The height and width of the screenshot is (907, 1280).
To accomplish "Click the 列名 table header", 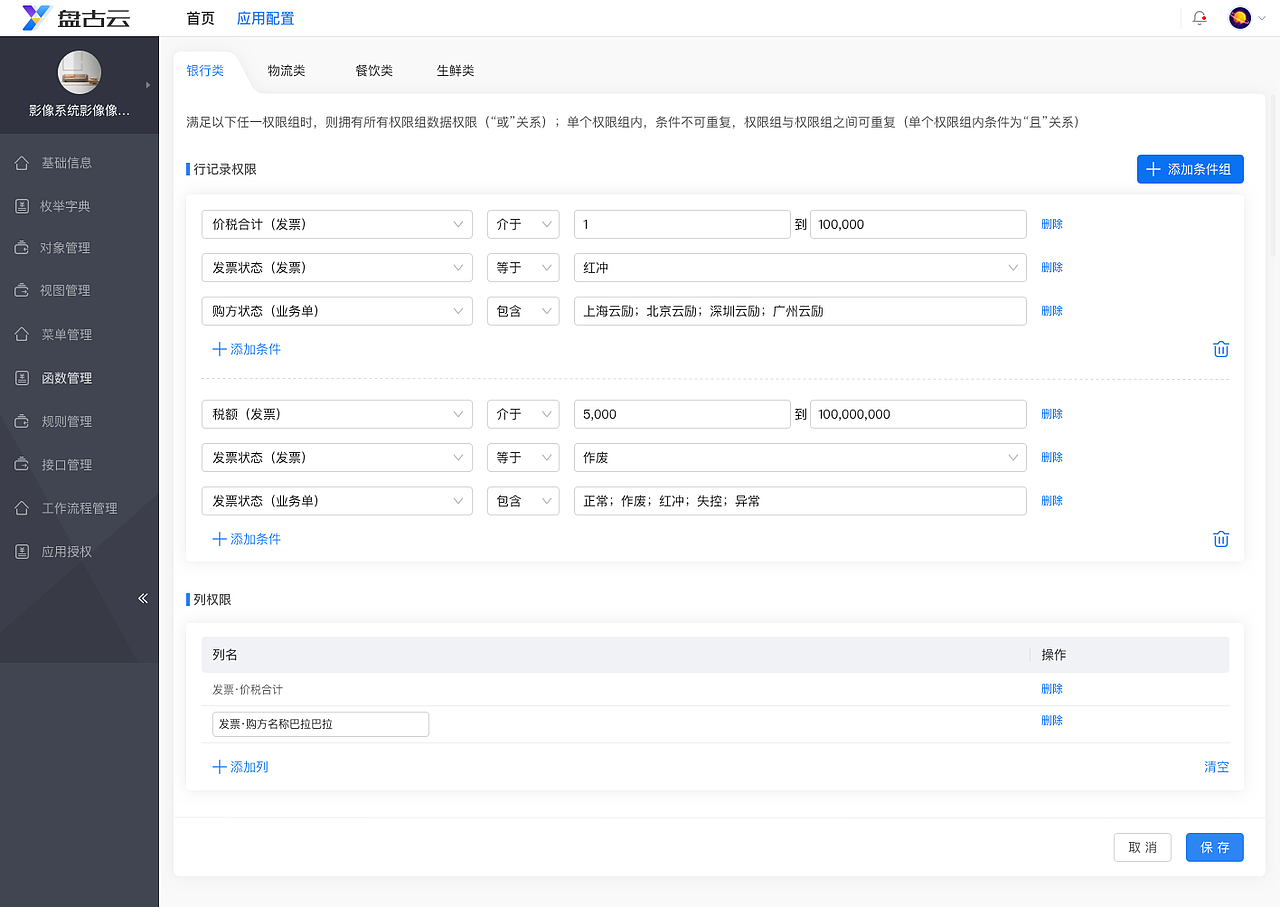I will coord(225,654).
